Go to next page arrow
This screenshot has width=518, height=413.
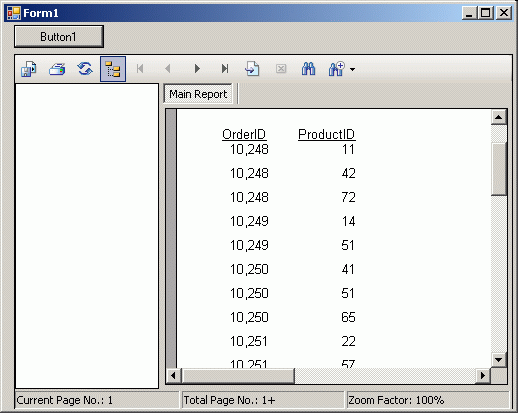197,69
